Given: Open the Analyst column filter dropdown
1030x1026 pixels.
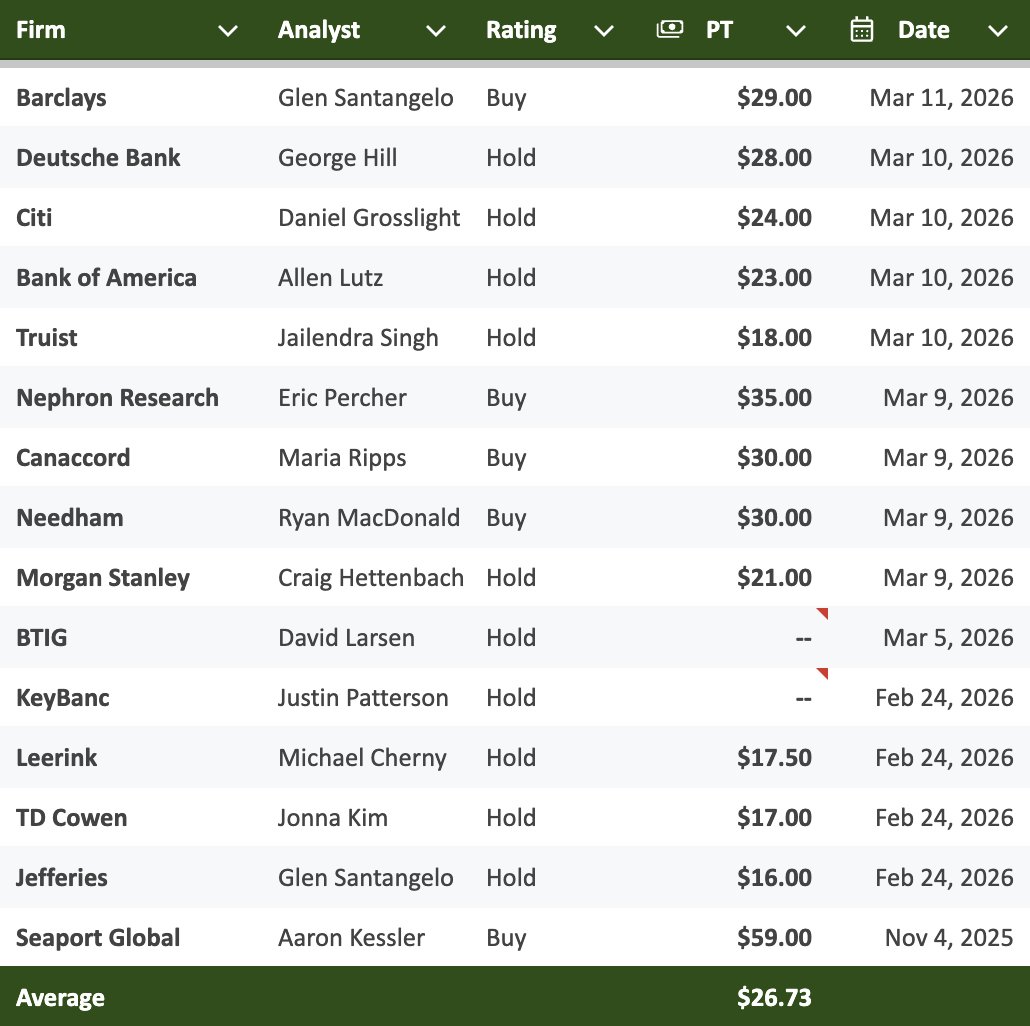Looking at the screenshot, I should 436,31.
